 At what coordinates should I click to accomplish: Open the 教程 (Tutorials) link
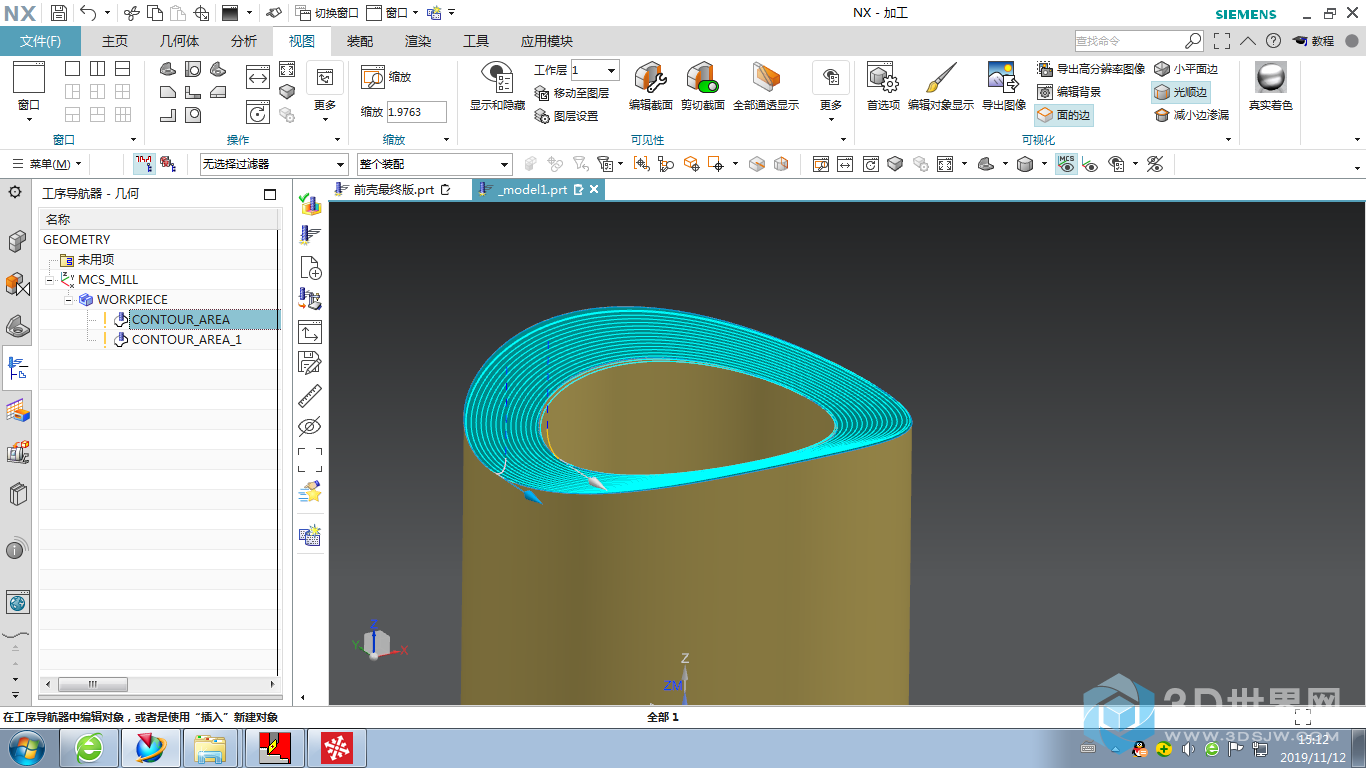click(1313, 41)
